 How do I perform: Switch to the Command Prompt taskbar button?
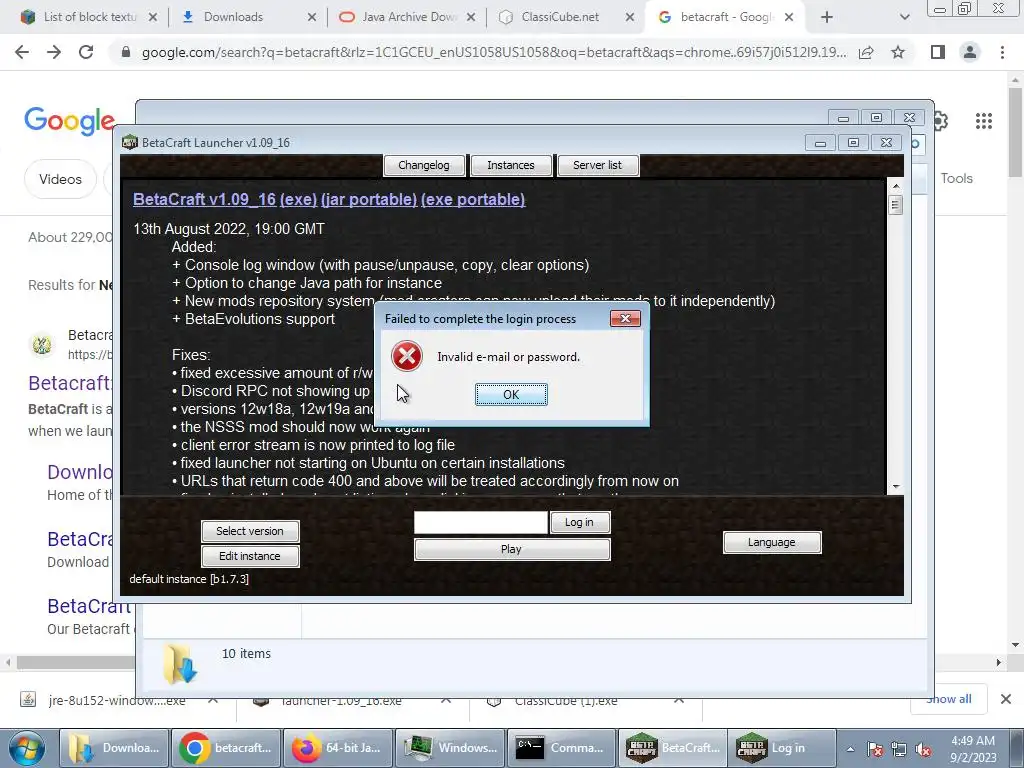(561, 748)
